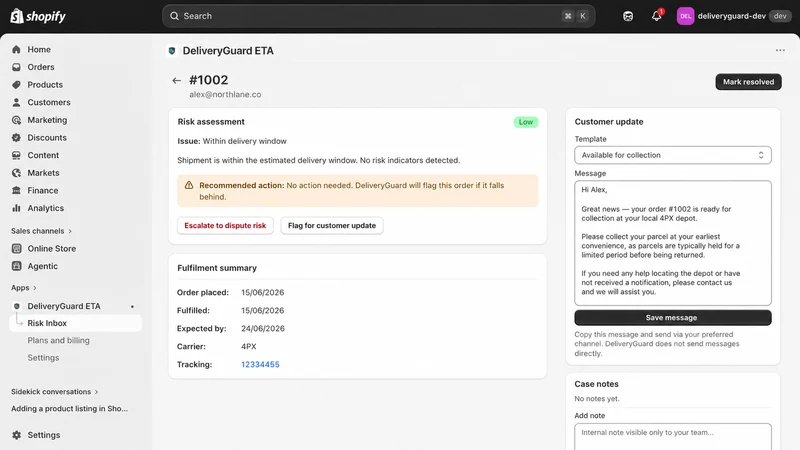
Task: Click the Marketing target icon
Action: pyautogui.click(x=16, y=120)
